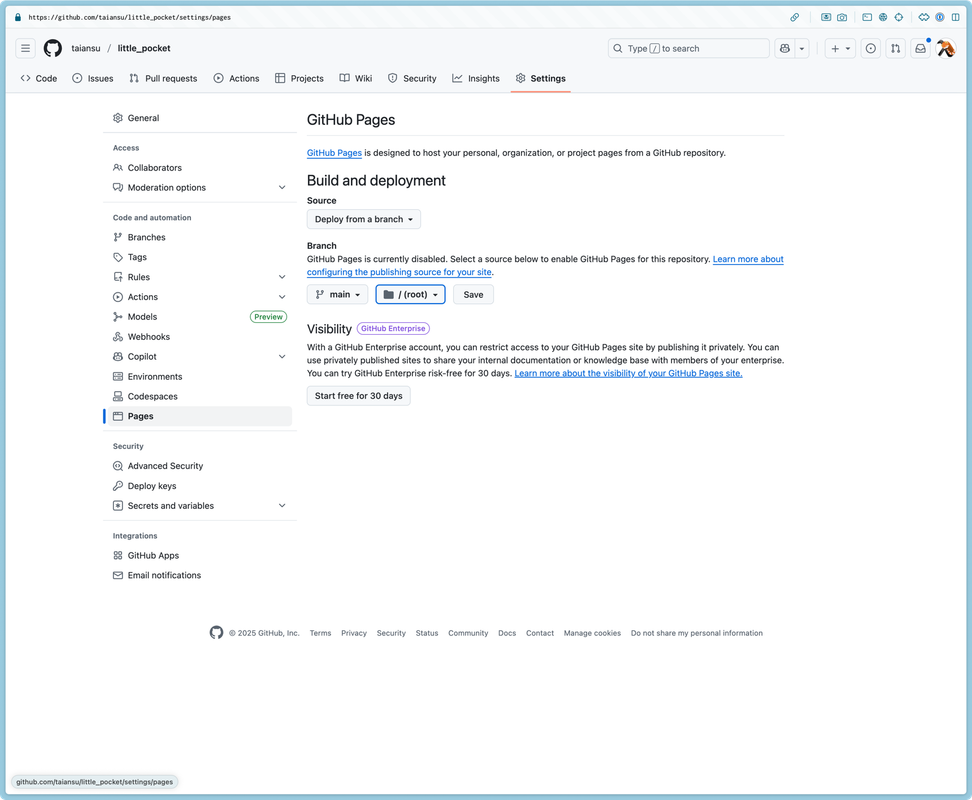Open GitHub Copilot chat icon
The width and height of the screenshot is (972, 800).
pyautogui.click(x=785, y=48)
